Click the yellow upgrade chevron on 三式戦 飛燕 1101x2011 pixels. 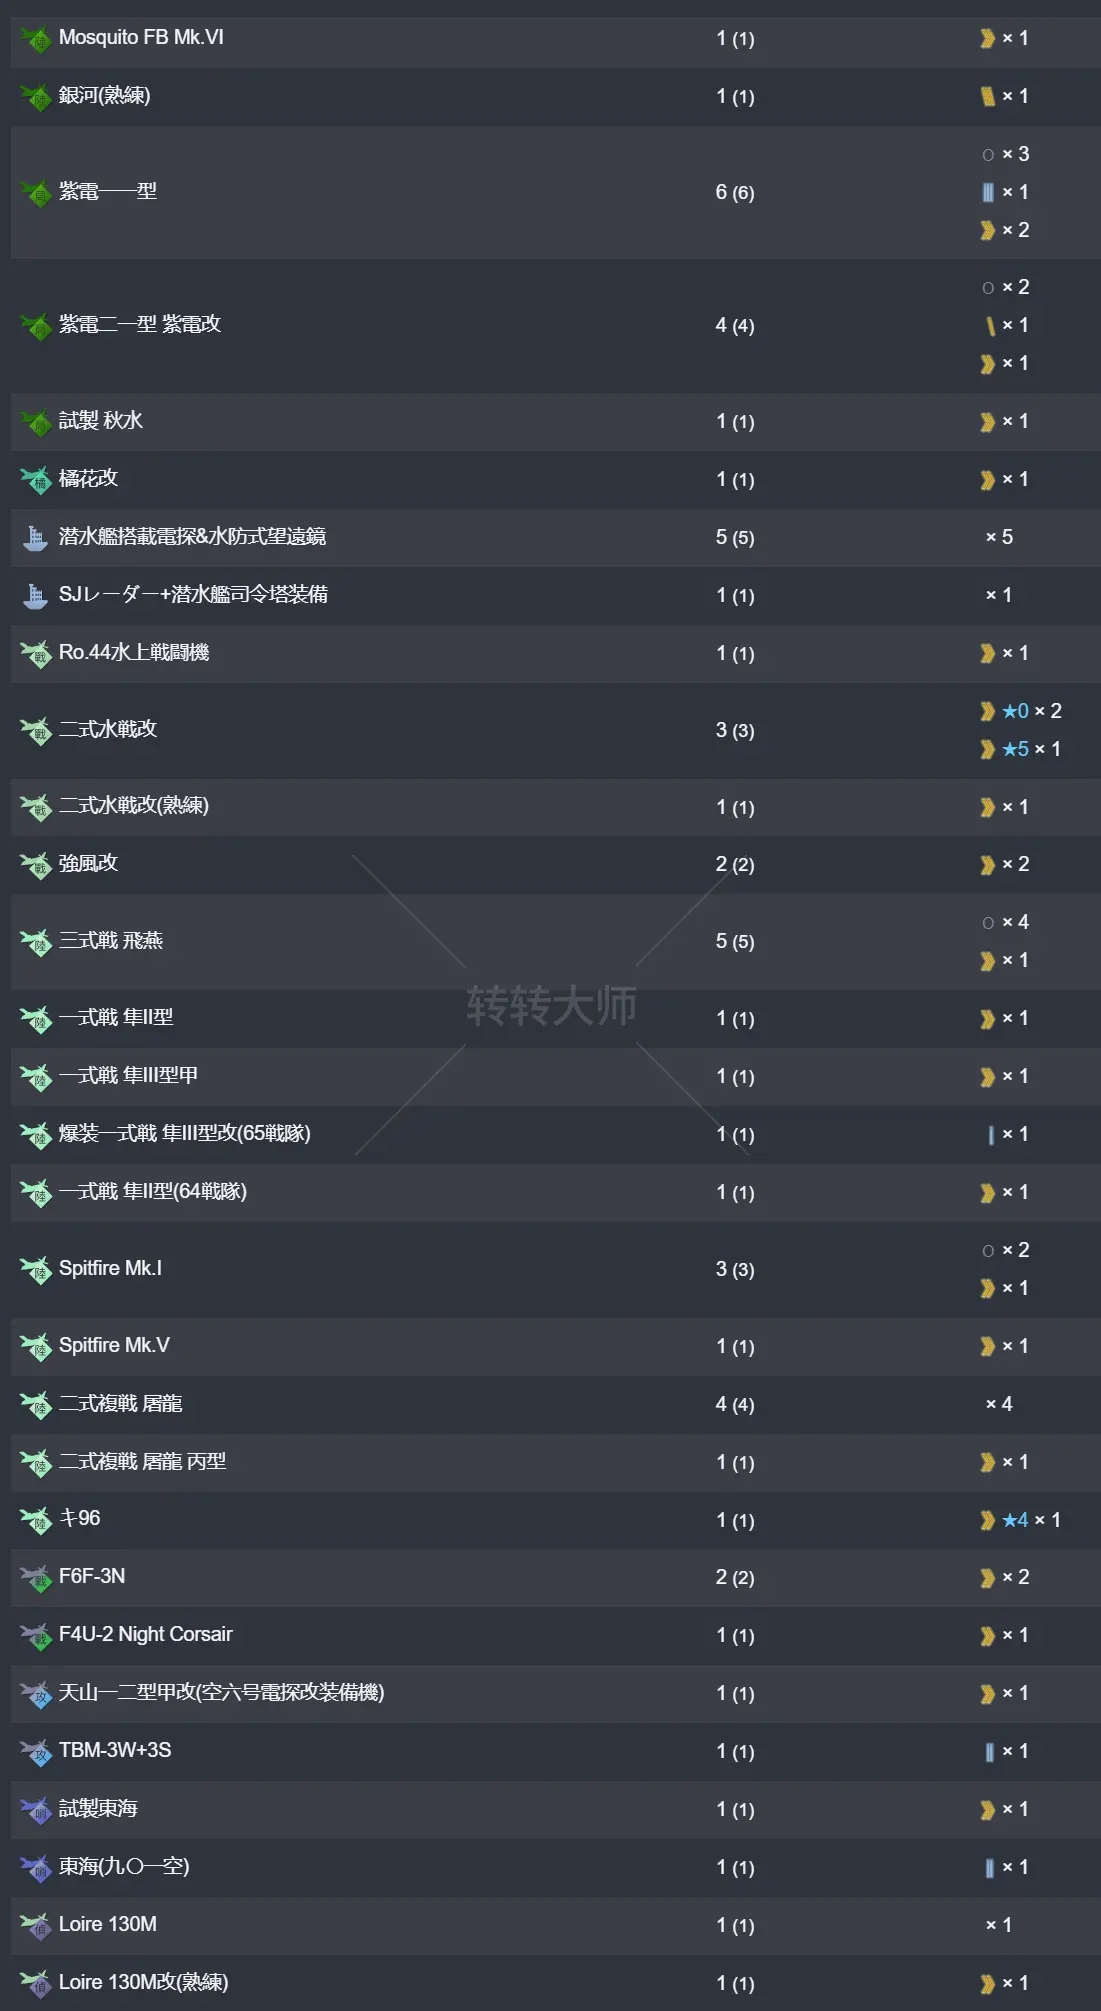pyautogui.click(x=986, y=960)
